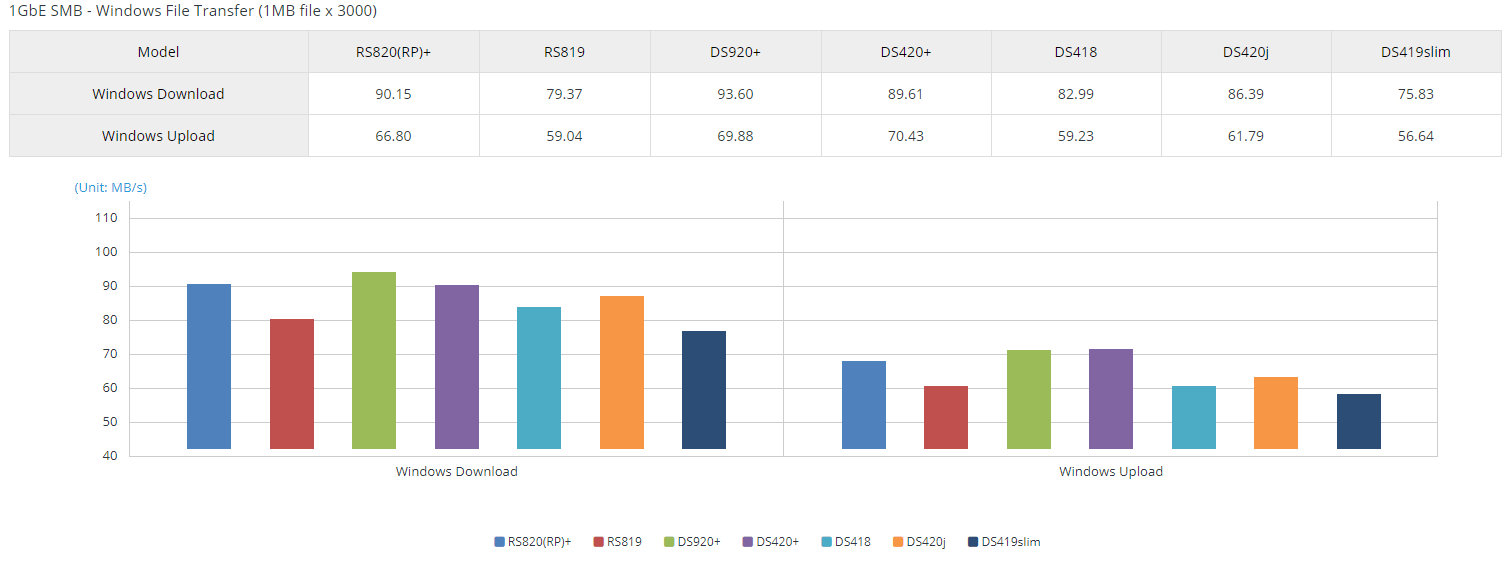The image size is (1510, 567).
Task: Click the 66.80 table value
Action: tap(394, 136)
